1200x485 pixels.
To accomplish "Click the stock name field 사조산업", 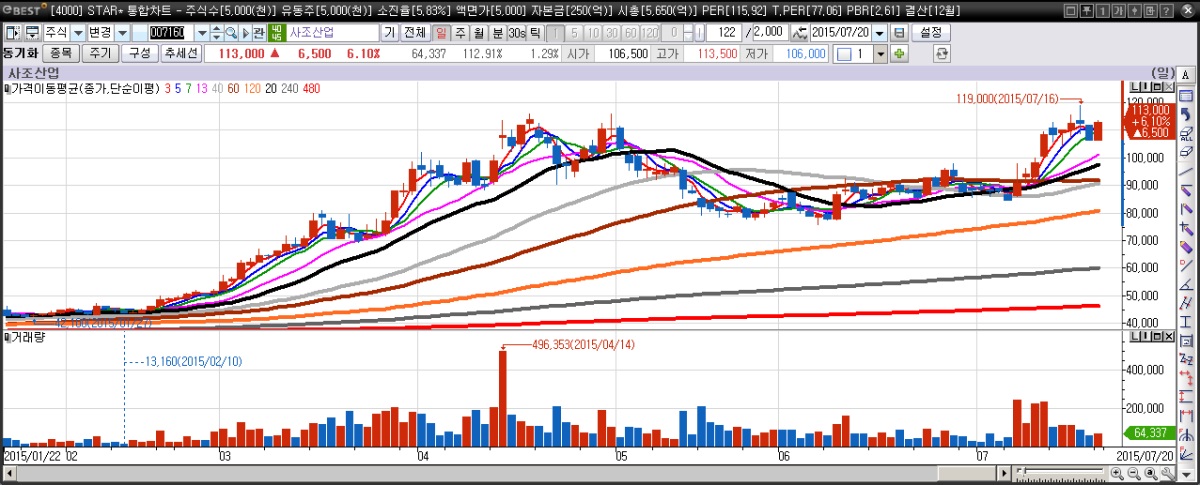I will [332, 32].
